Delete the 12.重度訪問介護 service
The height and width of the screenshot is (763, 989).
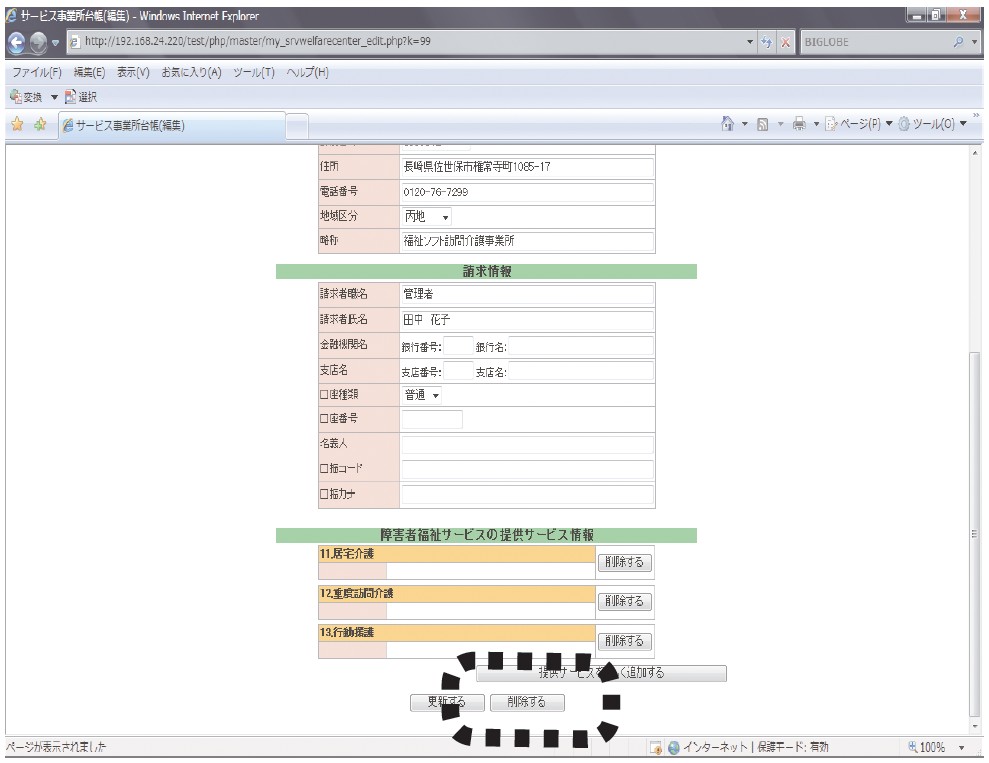[x=624, y=601]
